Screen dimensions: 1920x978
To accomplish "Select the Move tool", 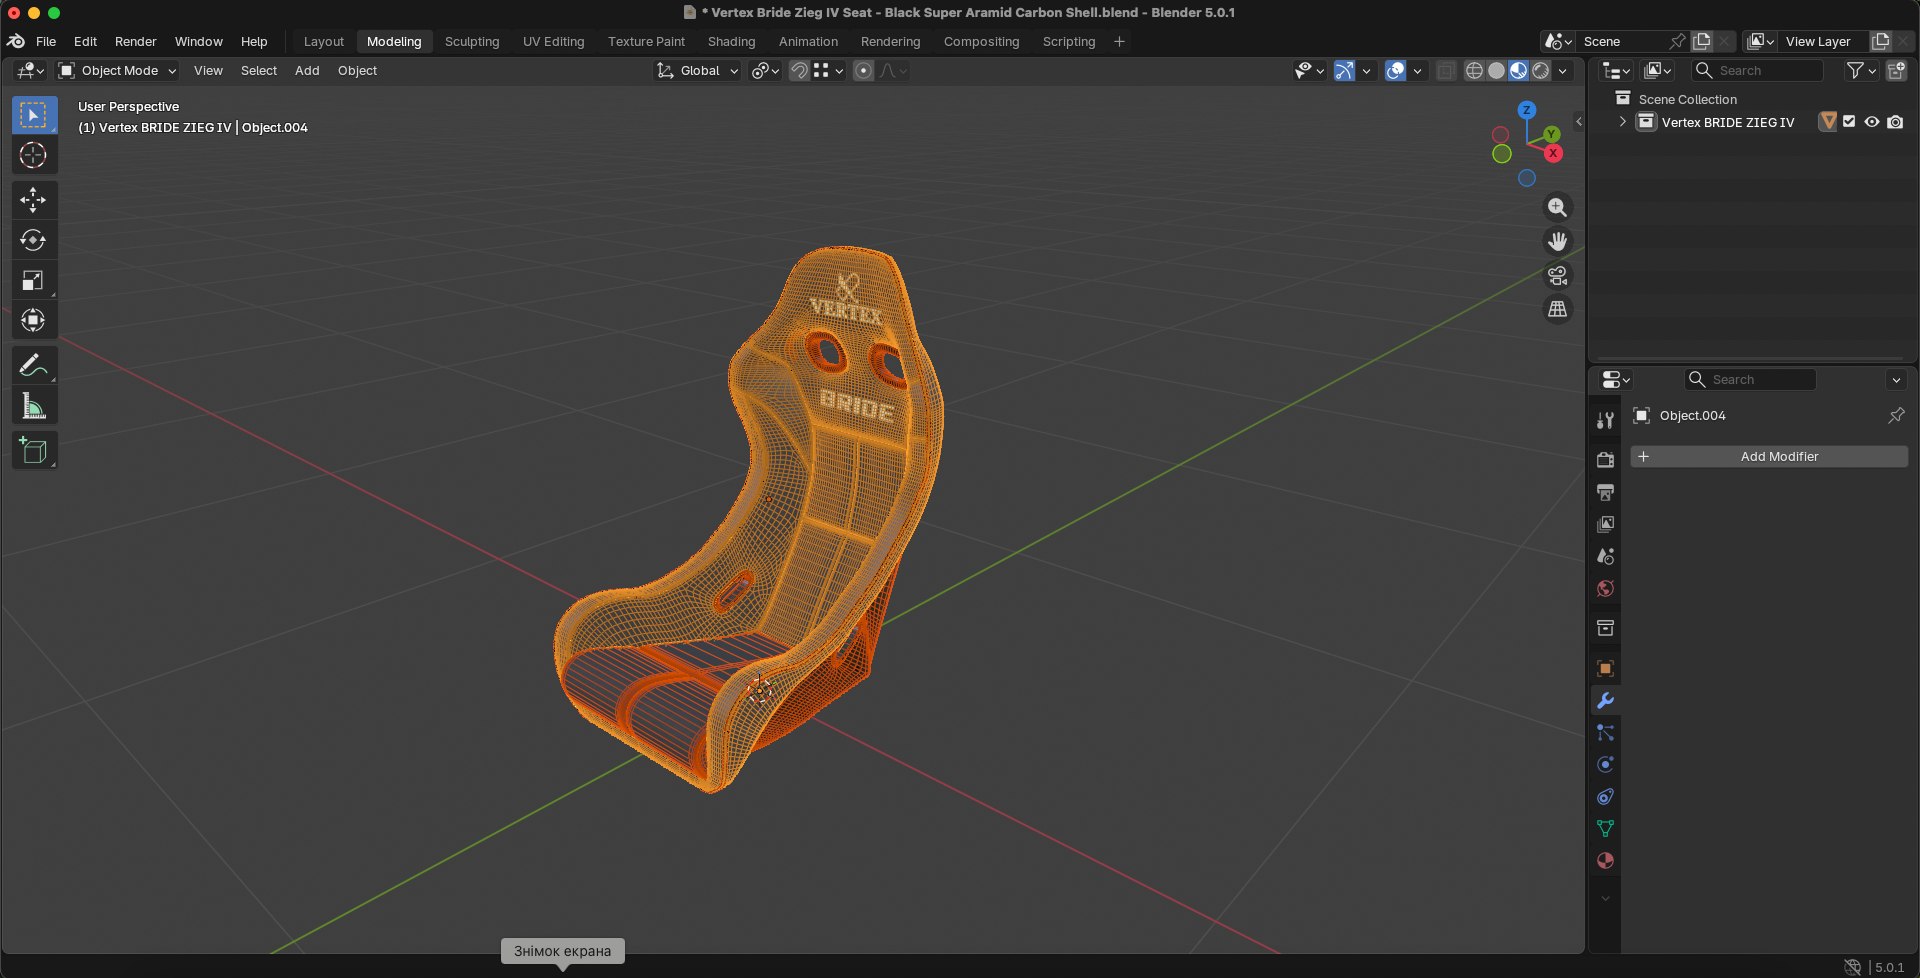I will (34, 200).
